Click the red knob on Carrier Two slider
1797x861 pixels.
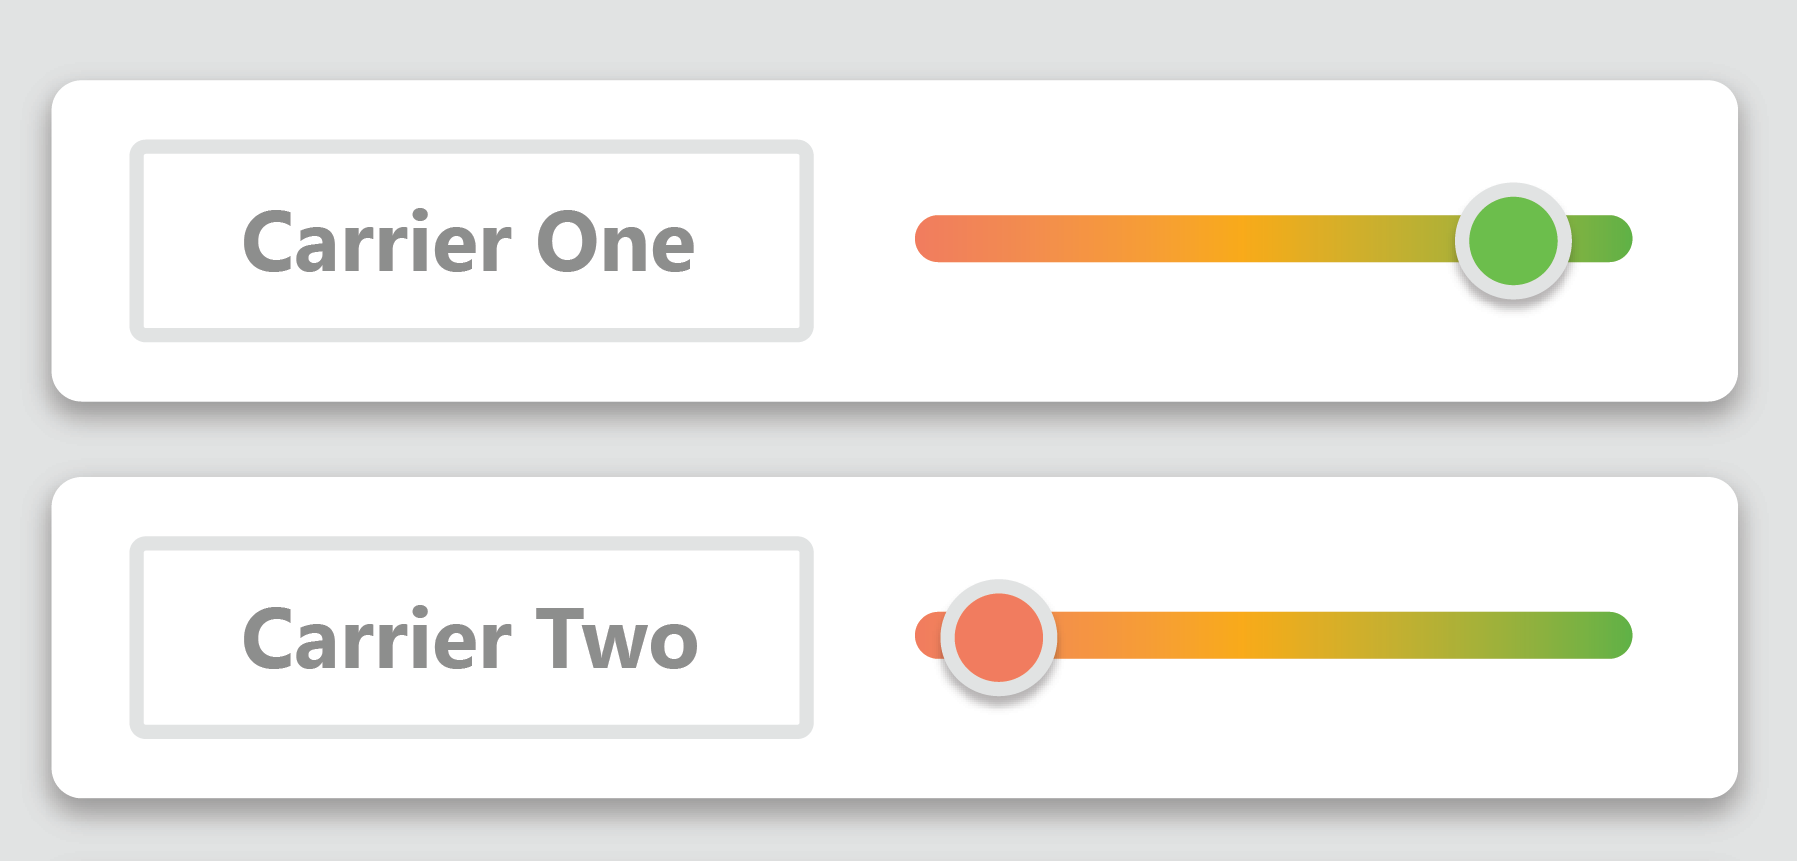998,637
